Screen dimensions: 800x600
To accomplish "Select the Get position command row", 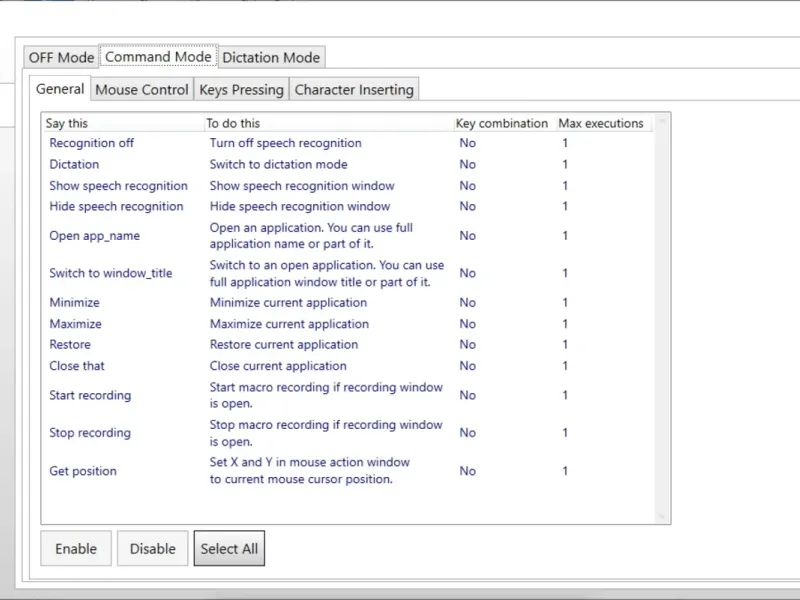I will tap(83, 471).
